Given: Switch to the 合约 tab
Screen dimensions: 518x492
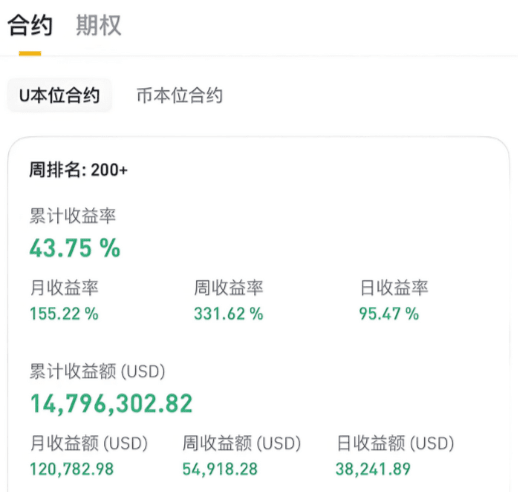Looking at the screenshot, I should [x=30, y=25].
